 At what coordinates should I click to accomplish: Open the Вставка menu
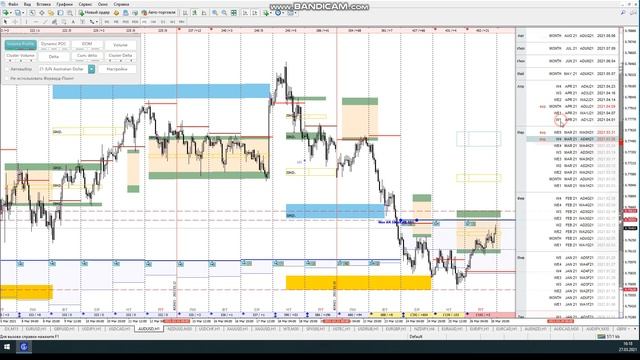43,4
